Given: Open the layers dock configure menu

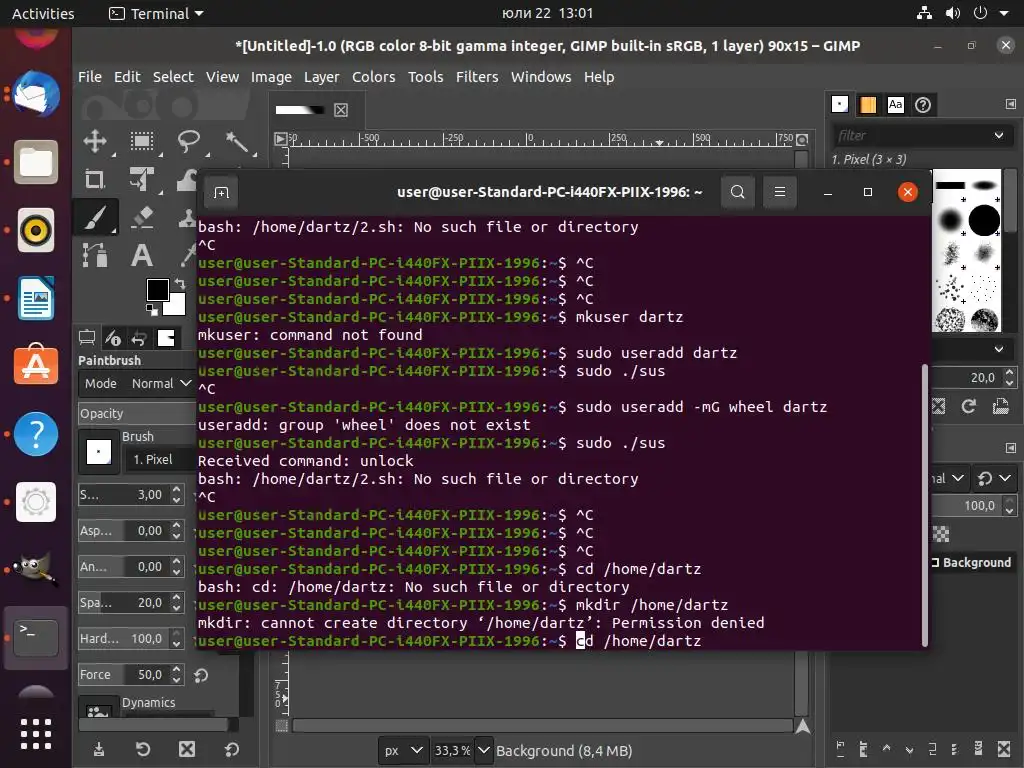Looking at the screenshot, I should pyautogui.click(x=1010, y=448).
